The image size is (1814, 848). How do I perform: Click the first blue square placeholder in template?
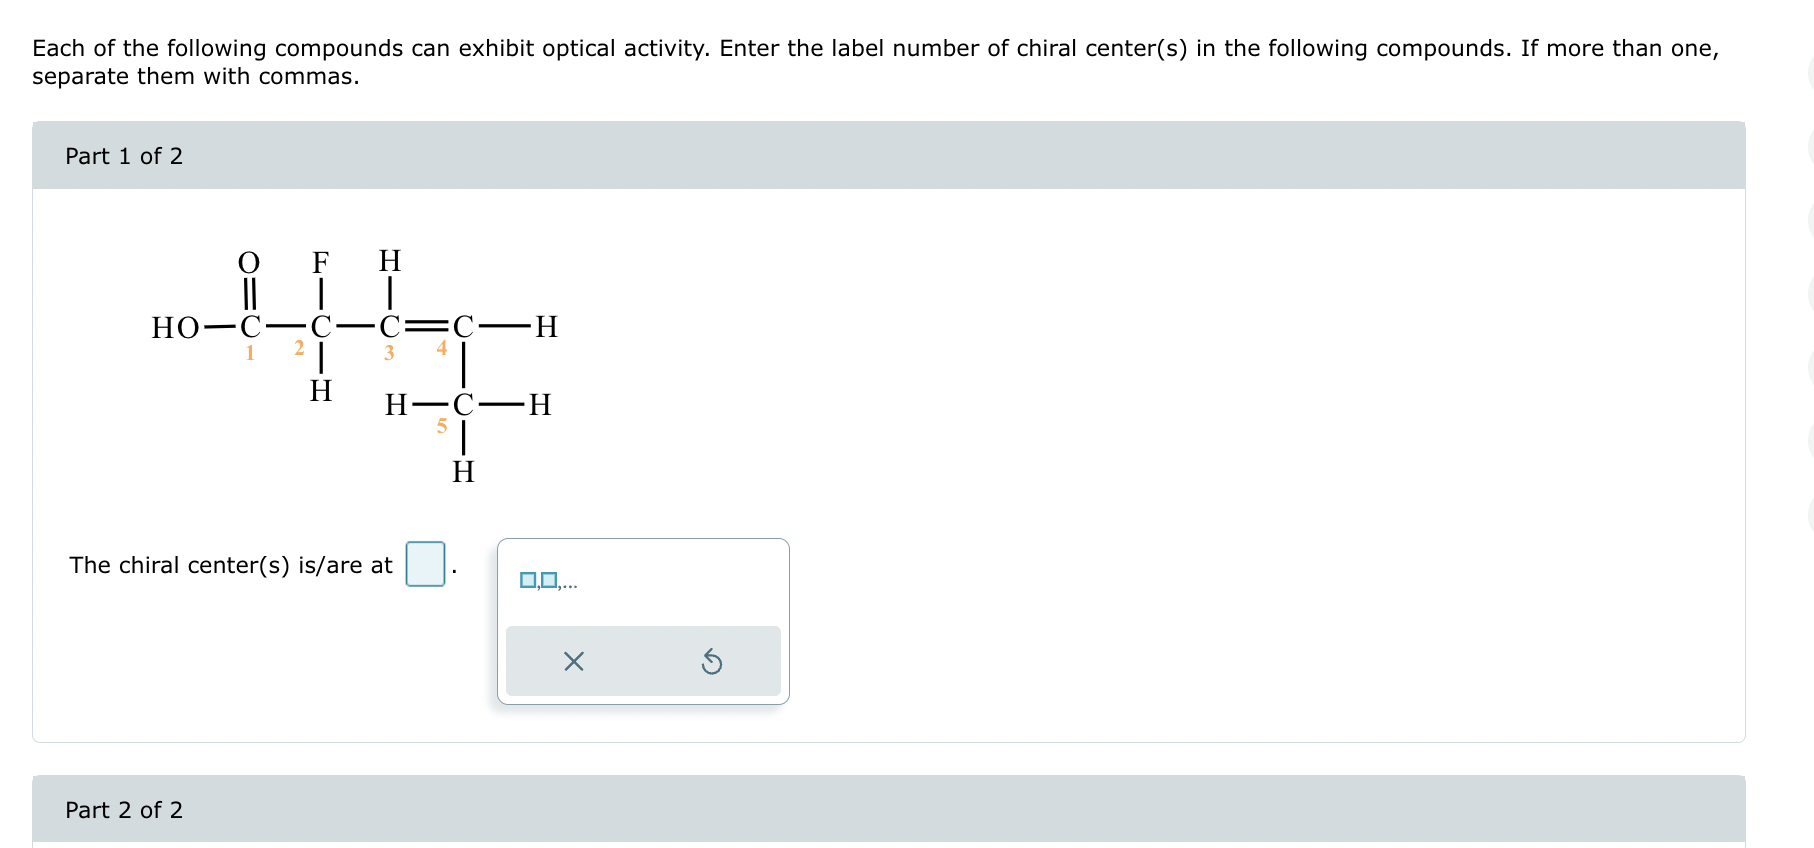click(x=527, y=579)
